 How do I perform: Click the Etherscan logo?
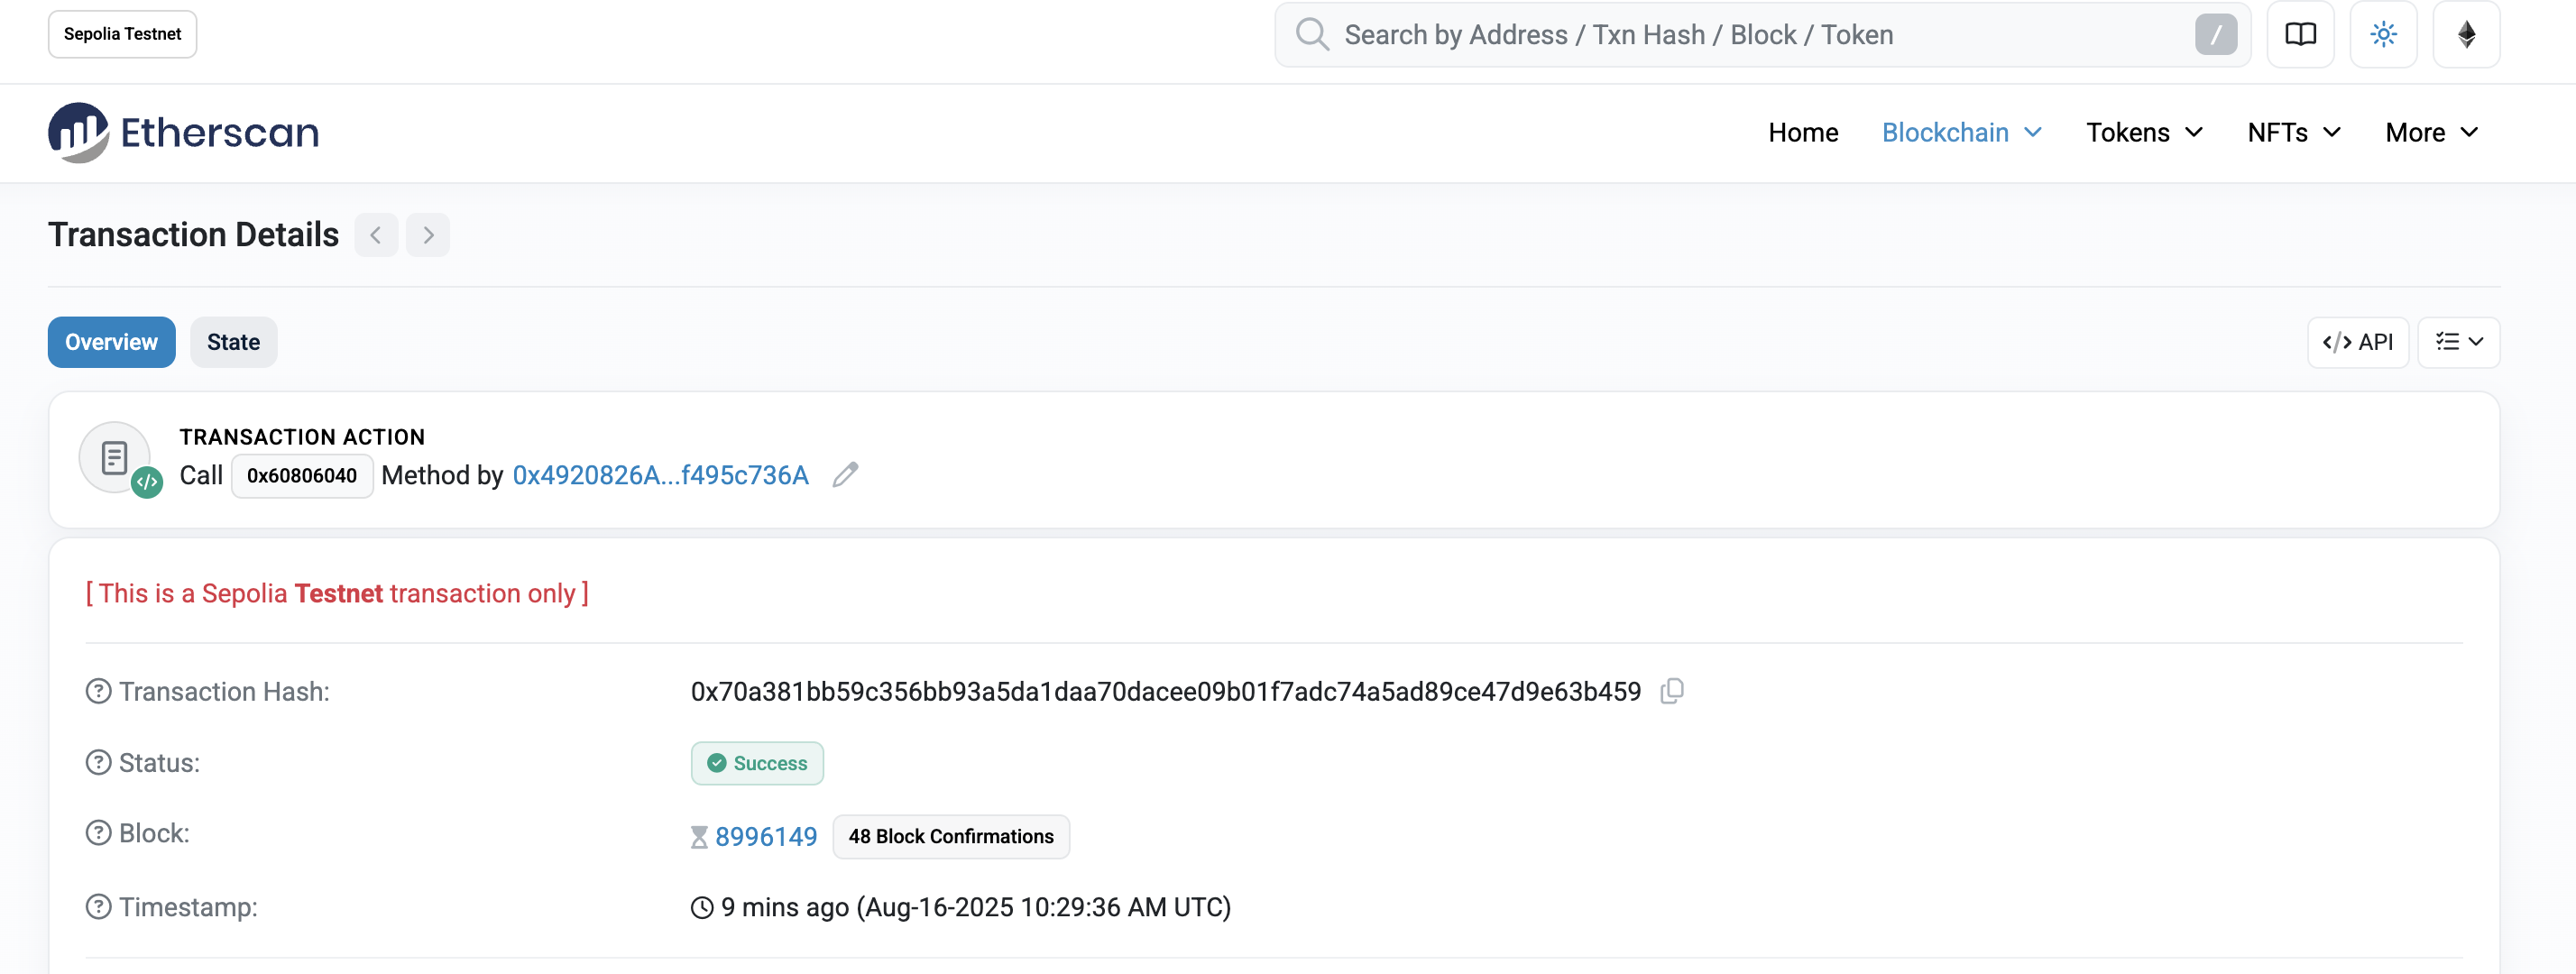[183, 132]
